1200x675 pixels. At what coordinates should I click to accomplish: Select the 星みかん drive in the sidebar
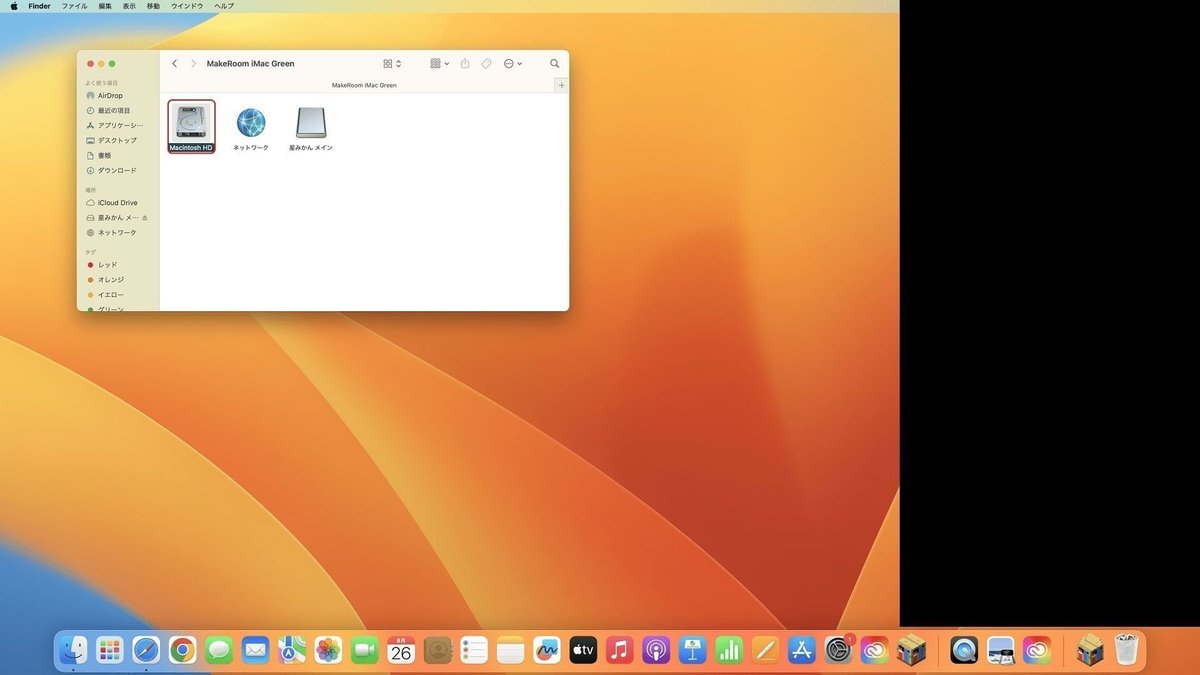112,218
